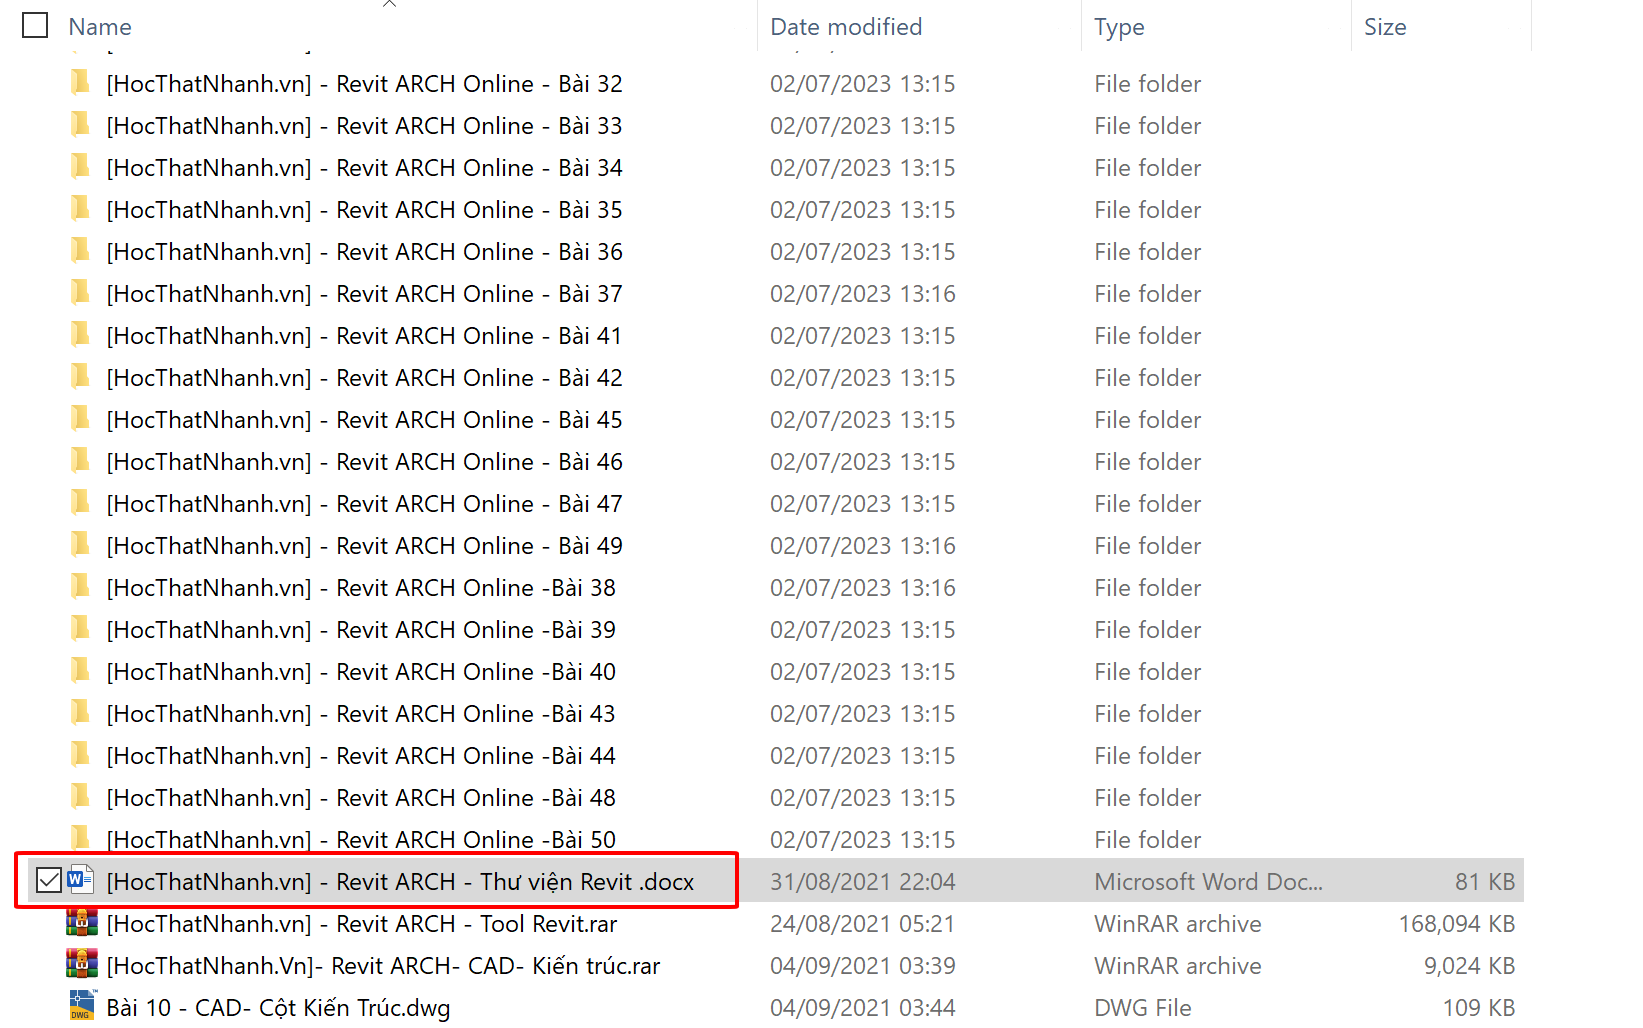Click the folder icon of Bài 43

81,712
